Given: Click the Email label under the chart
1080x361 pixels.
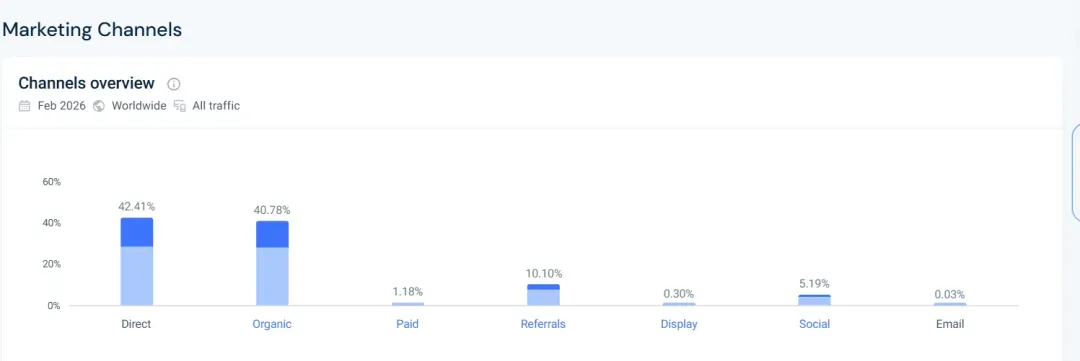Looking at the screenshot, I should tap(950, 324).
